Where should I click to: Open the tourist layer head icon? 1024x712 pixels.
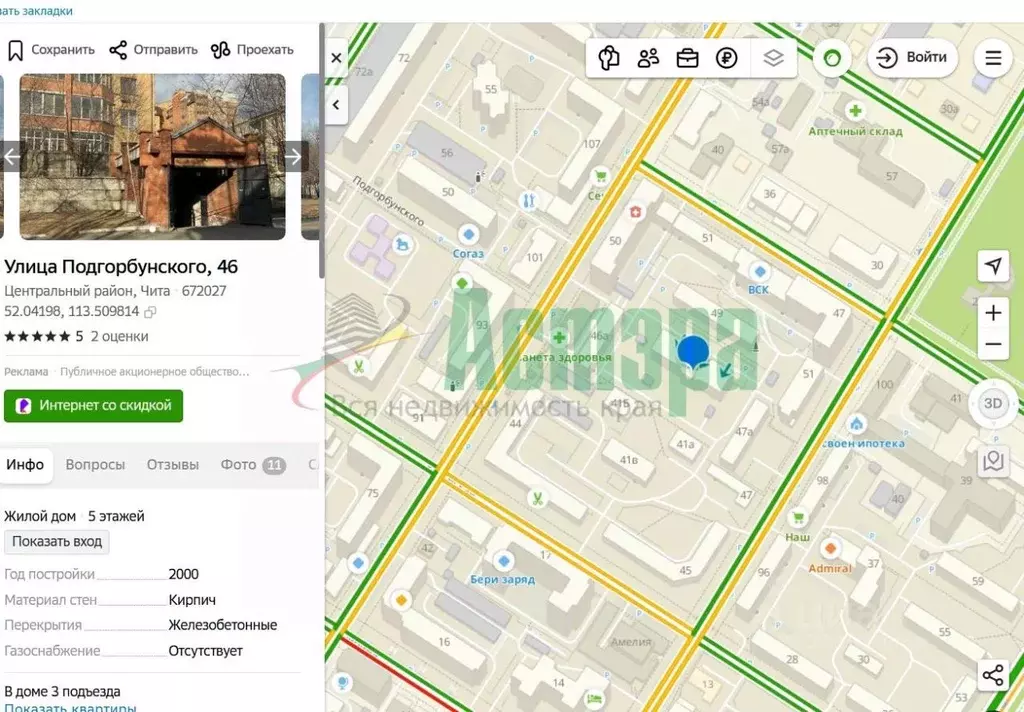(x=609, y=58)
